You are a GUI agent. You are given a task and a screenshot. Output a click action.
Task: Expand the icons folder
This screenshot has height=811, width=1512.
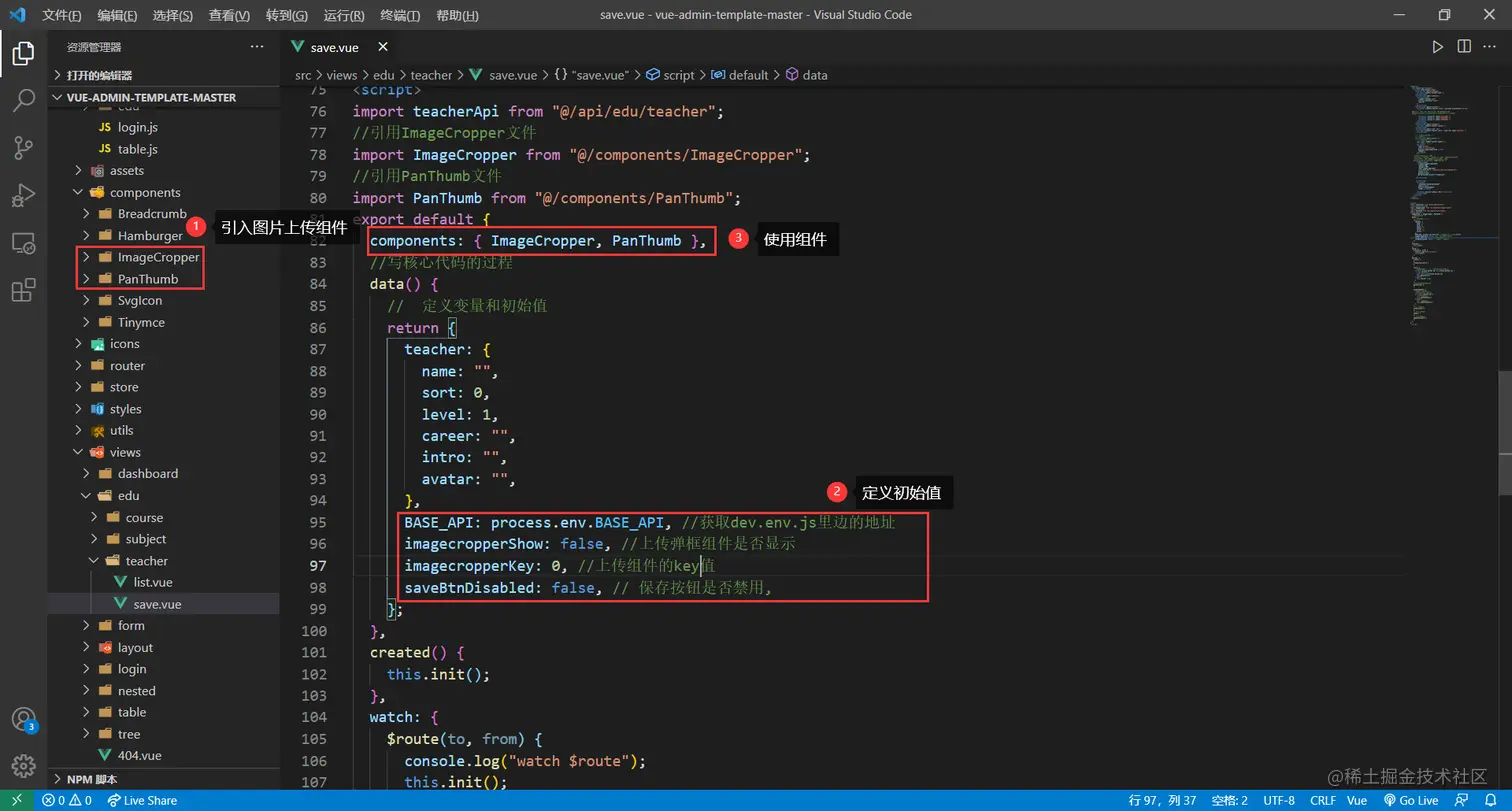163,344
